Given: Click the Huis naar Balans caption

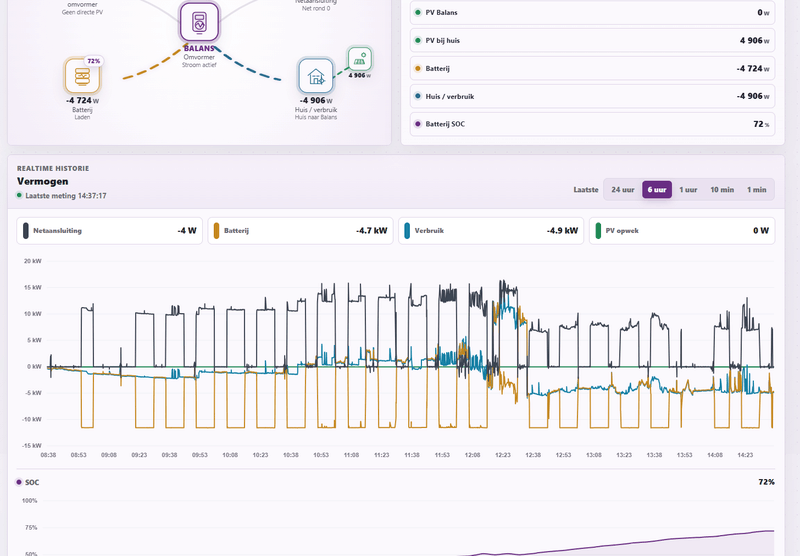Looking at the screenshot, I should point(316,117).
